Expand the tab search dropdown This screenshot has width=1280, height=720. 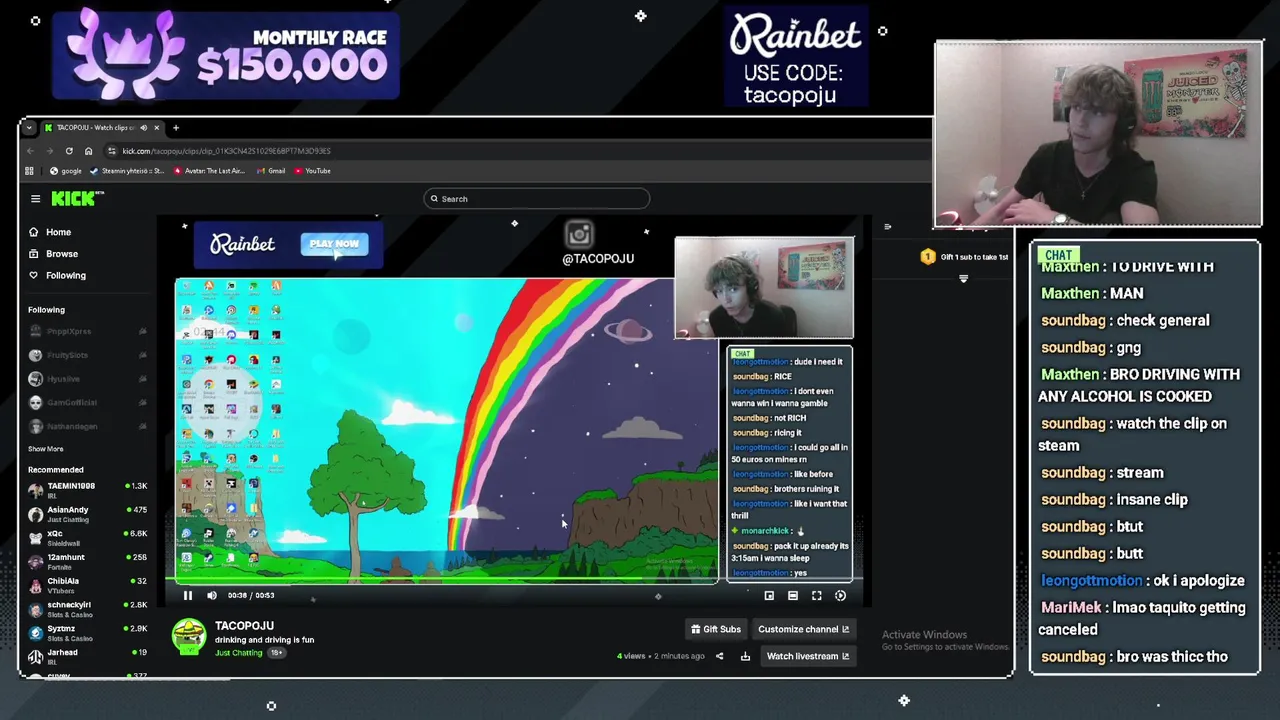[x=29, y=128]
